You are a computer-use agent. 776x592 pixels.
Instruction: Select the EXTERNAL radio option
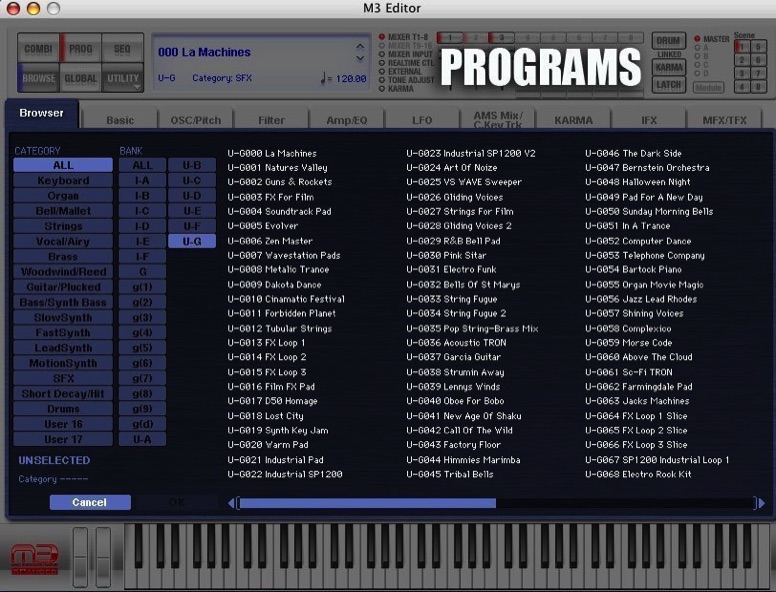[x=382, y=72]
